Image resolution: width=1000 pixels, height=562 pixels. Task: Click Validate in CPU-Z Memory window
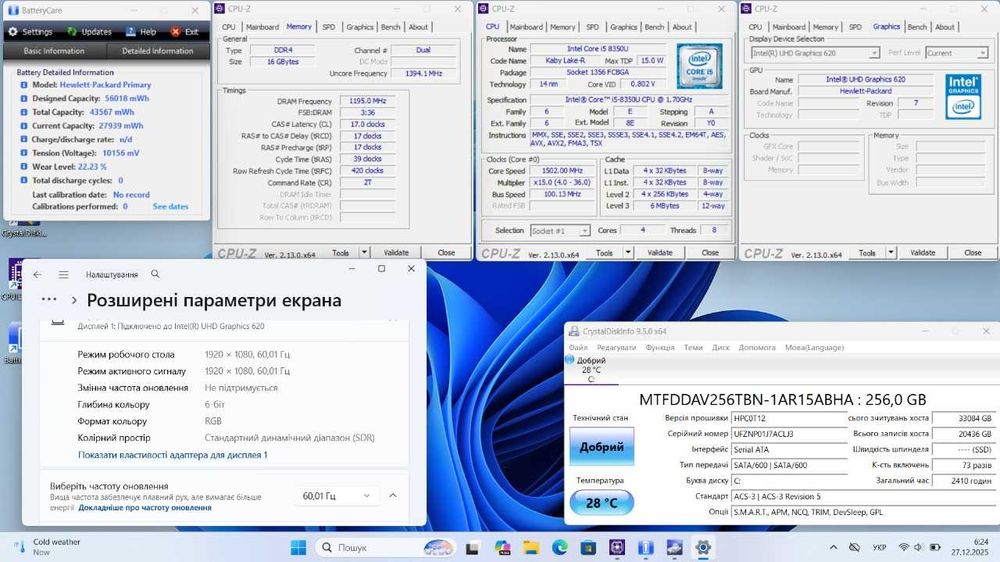click(x=396, y=253)
